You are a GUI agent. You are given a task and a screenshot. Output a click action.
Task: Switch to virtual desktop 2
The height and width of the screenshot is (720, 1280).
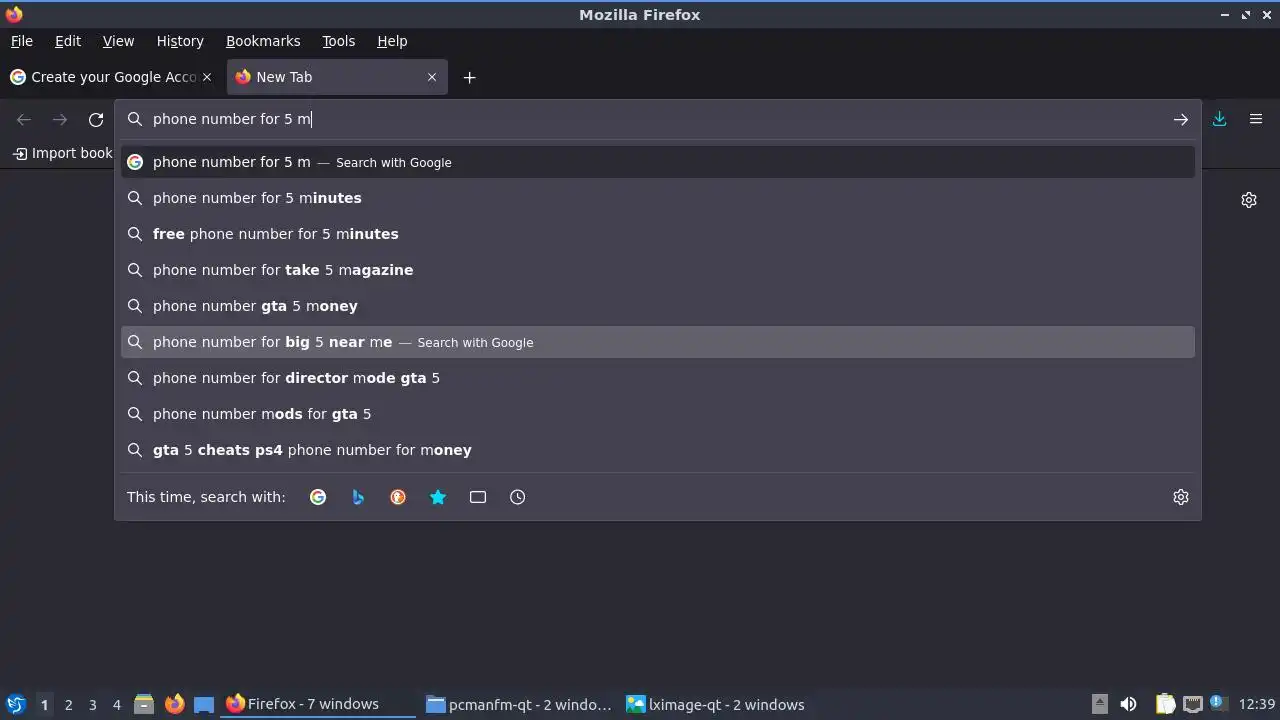coord(68,705)
